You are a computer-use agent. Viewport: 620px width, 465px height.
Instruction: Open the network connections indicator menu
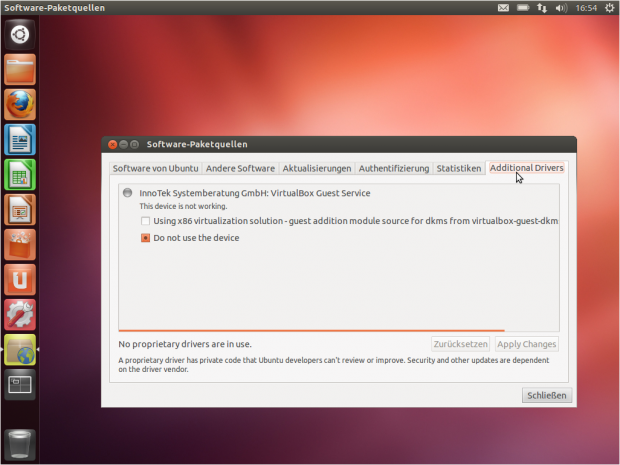pyautogui.click(x=541, y=8)
